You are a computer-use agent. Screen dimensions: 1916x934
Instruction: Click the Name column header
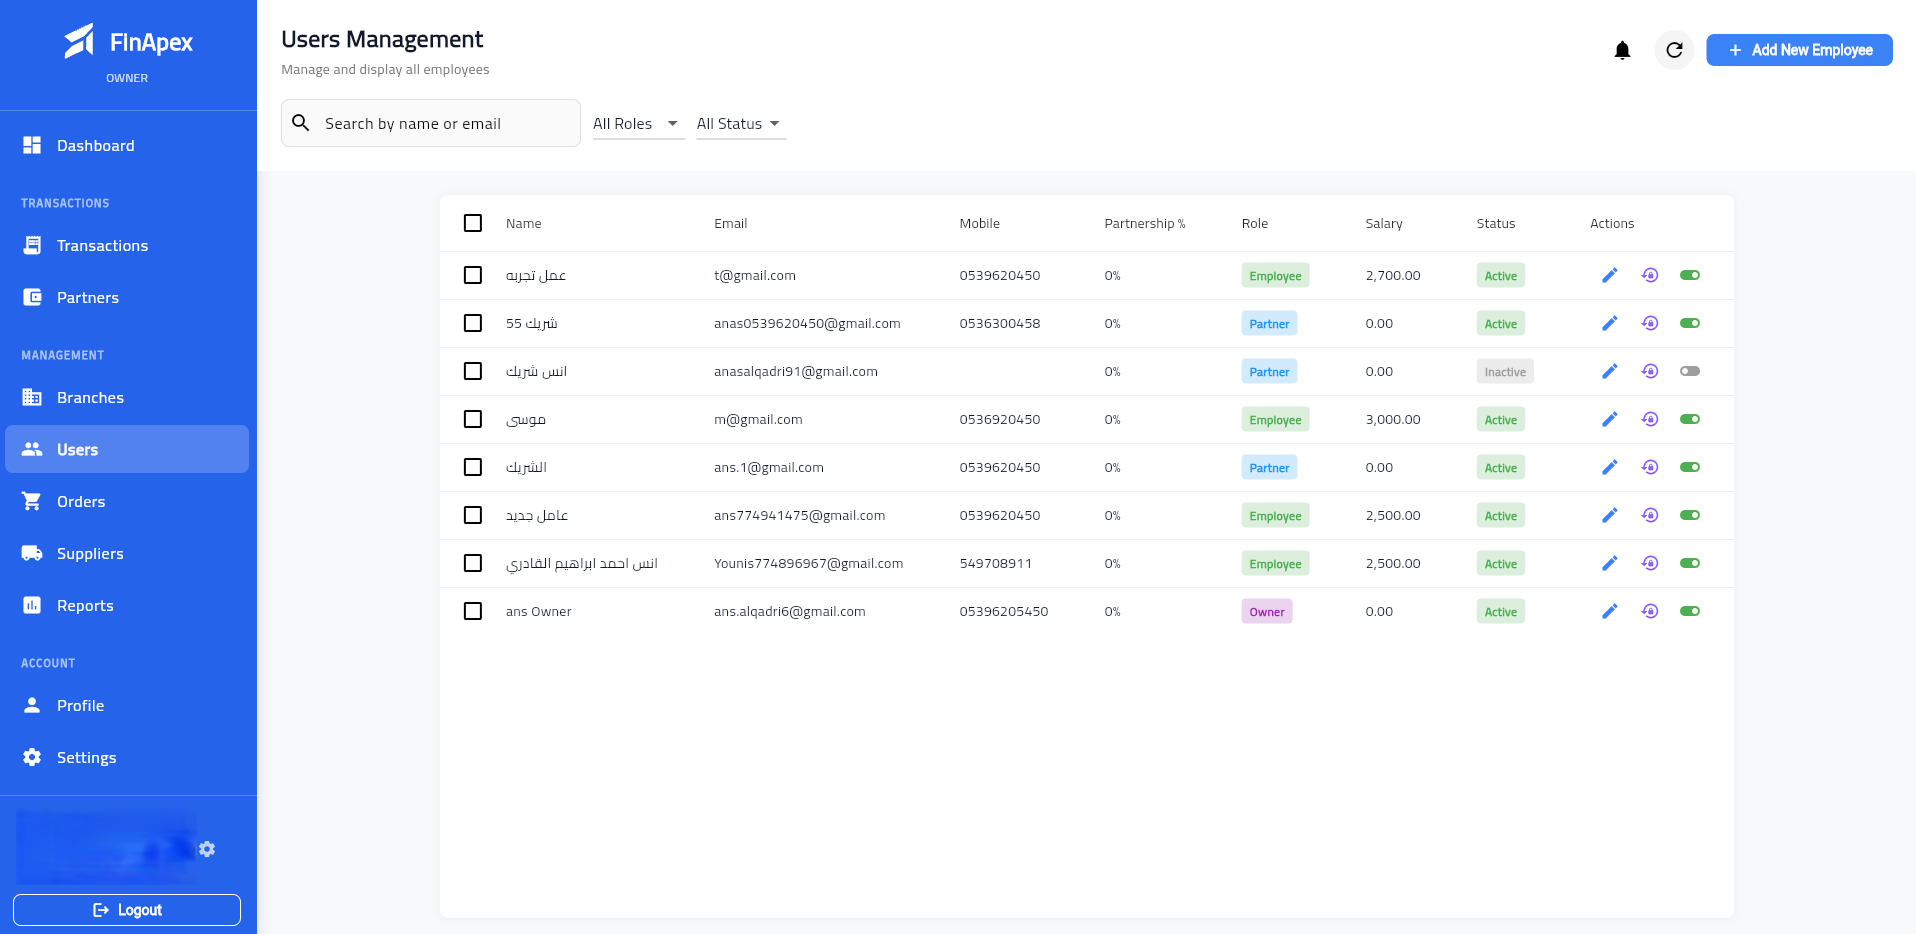[523, 223]
